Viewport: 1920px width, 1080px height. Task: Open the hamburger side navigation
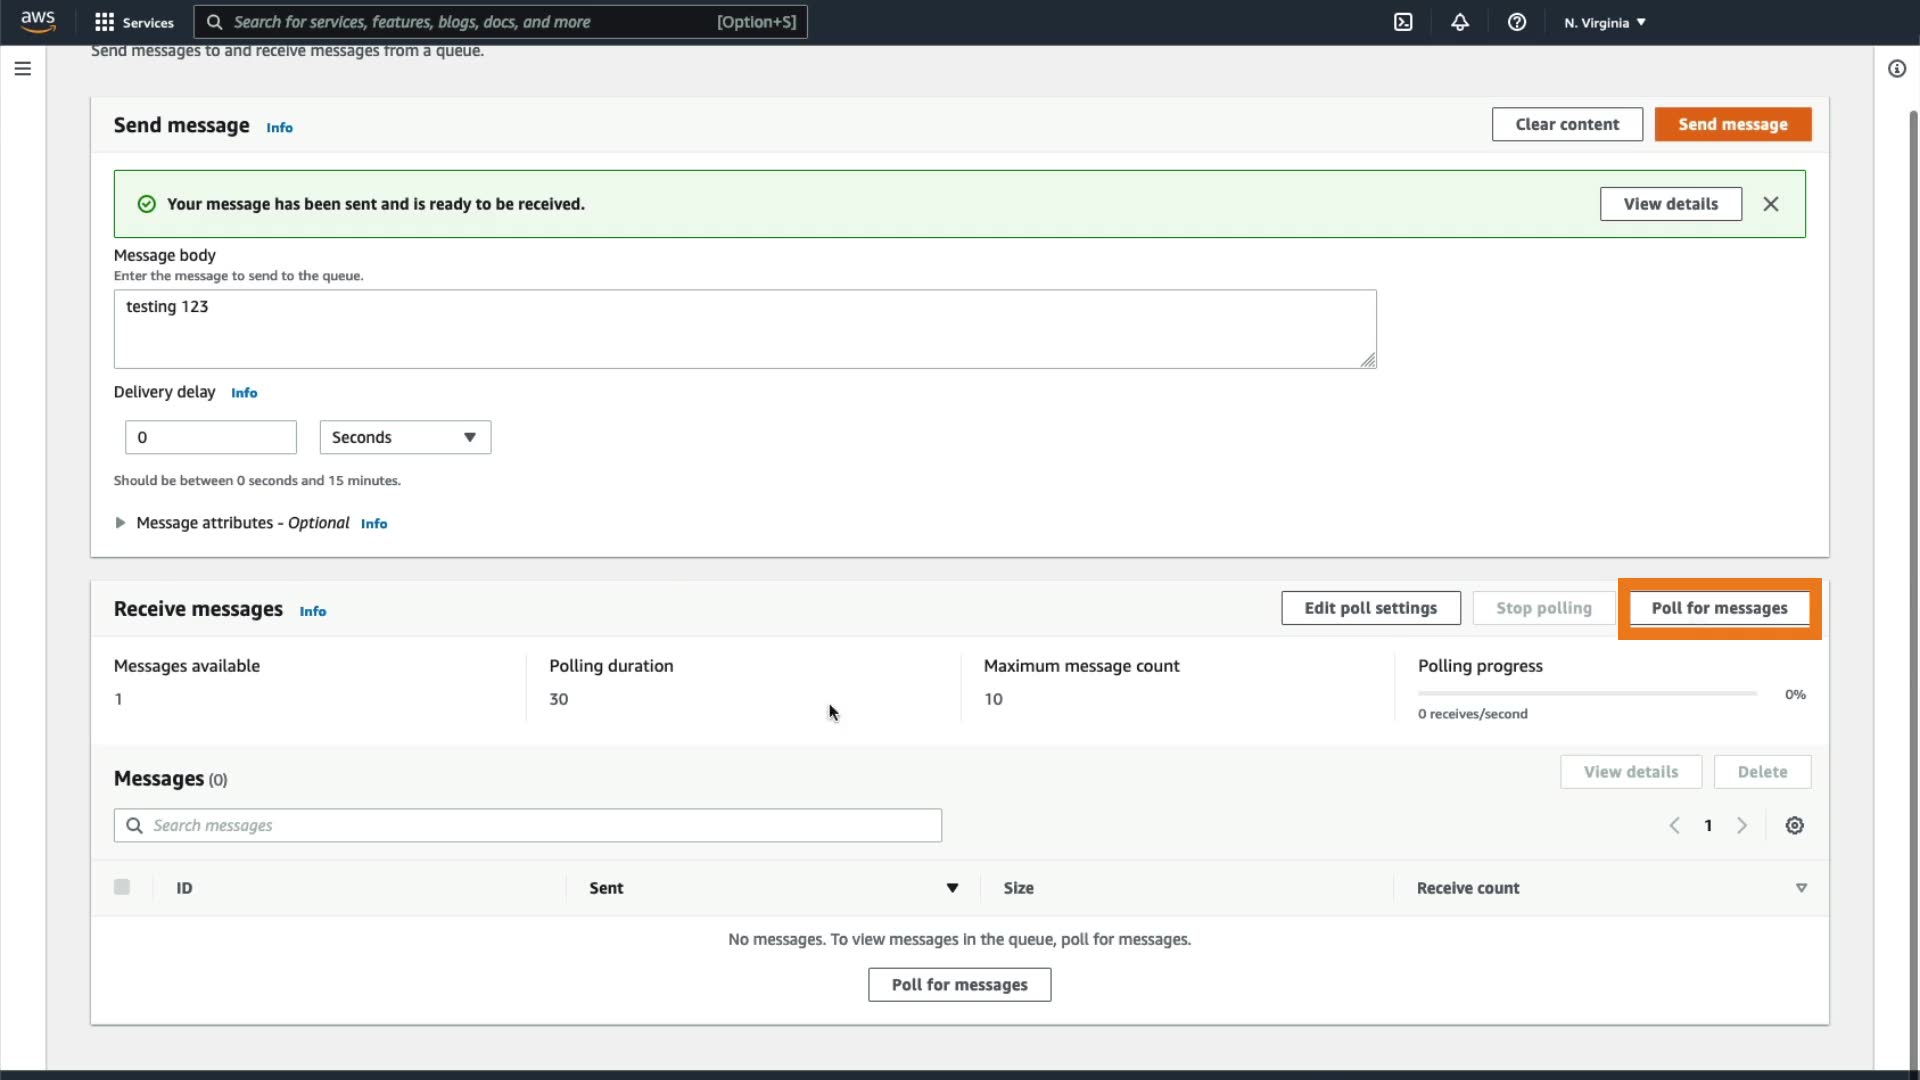point(23,69)
